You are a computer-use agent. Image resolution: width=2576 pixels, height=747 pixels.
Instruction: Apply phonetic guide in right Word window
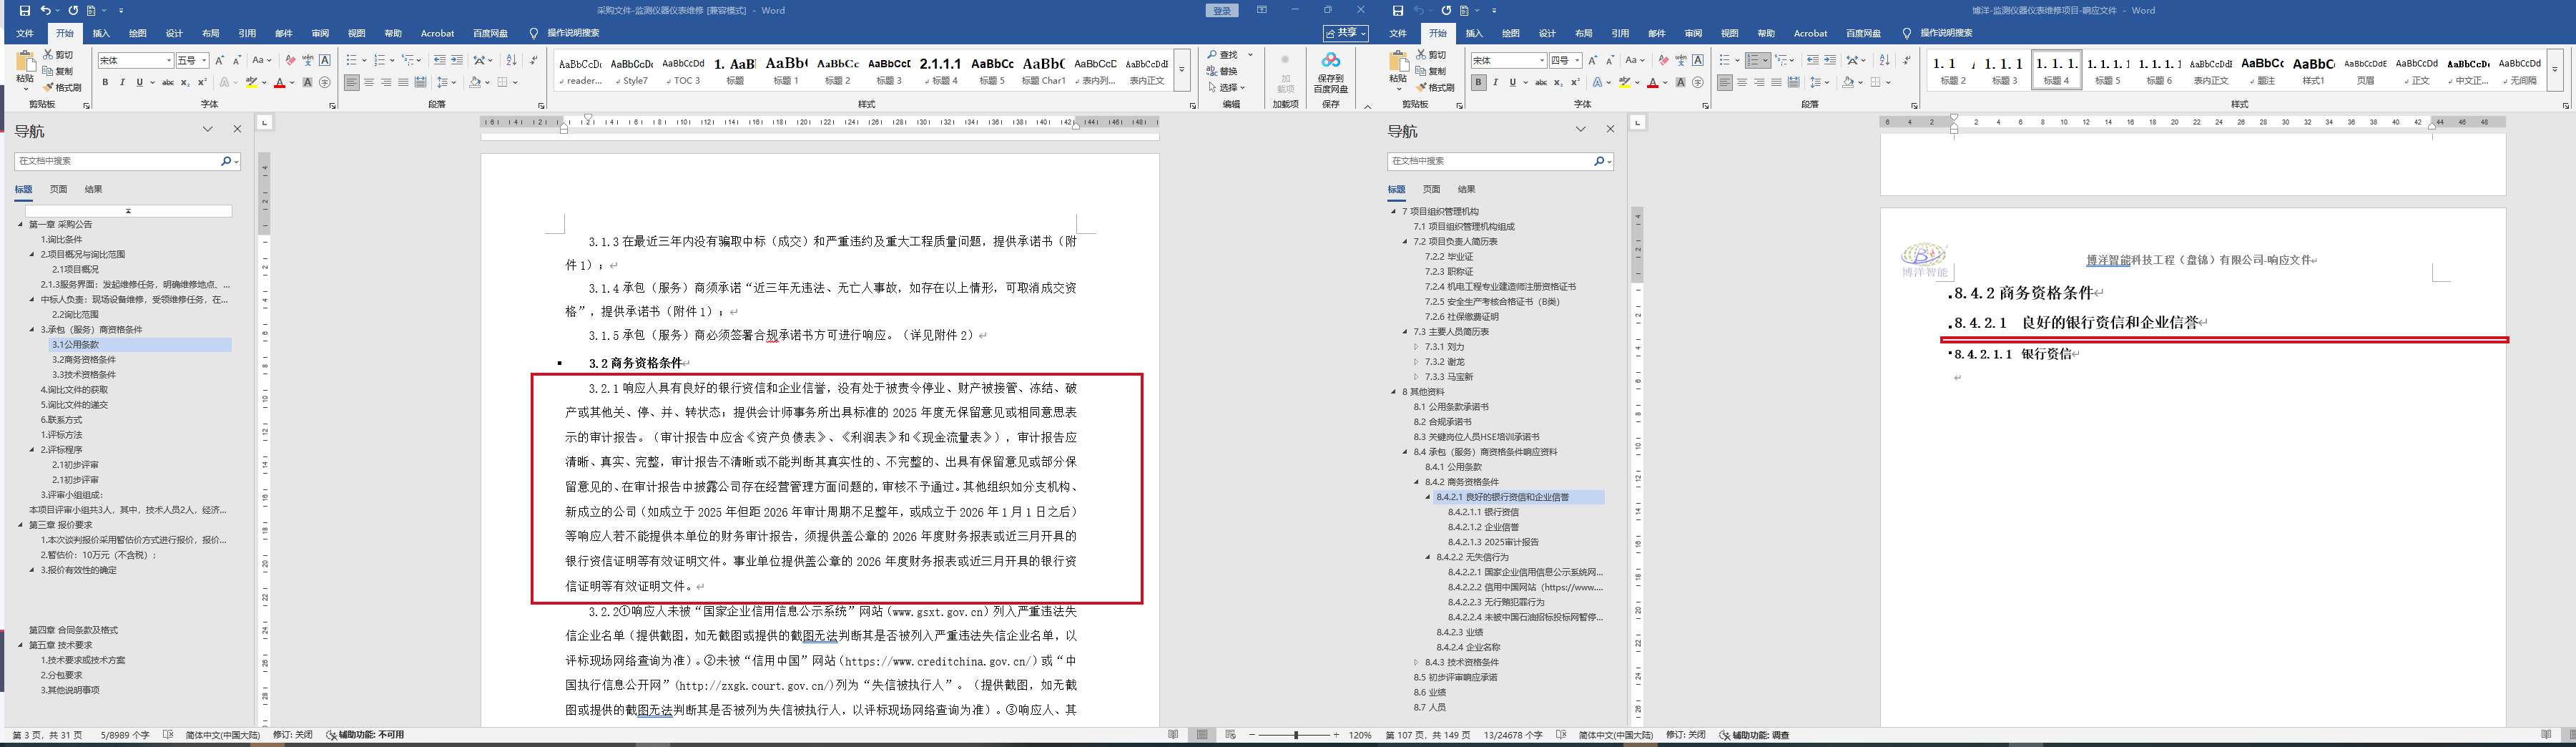[x=1681, y=60]
